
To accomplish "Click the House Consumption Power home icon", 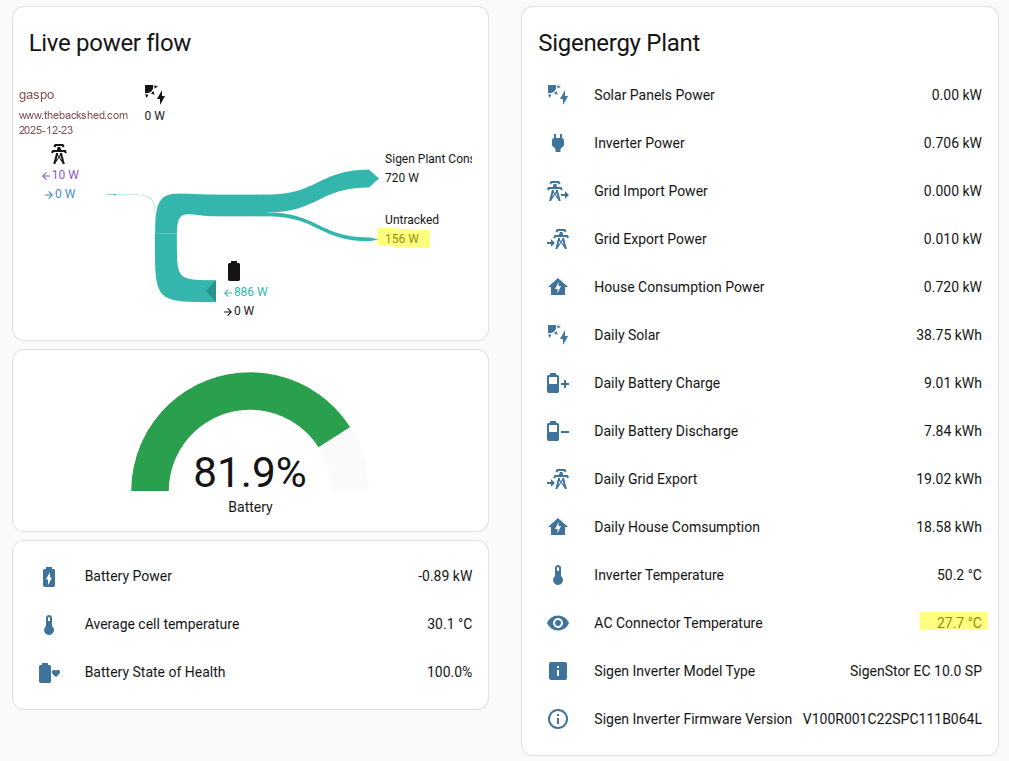I will pos(558,287).
